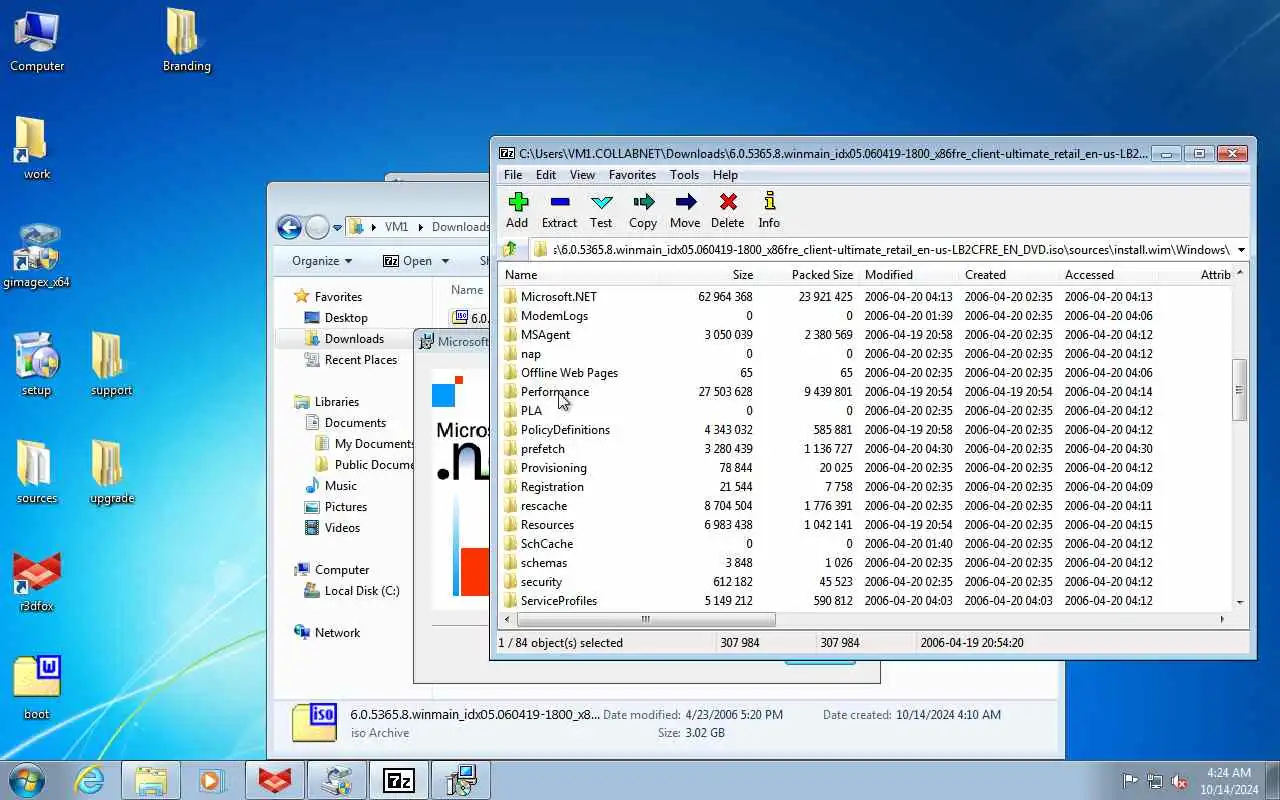This screenshot has width=1280, height=800.
Task: Expand the 7-Zip address path dropdown
Action: (1241, 250)
